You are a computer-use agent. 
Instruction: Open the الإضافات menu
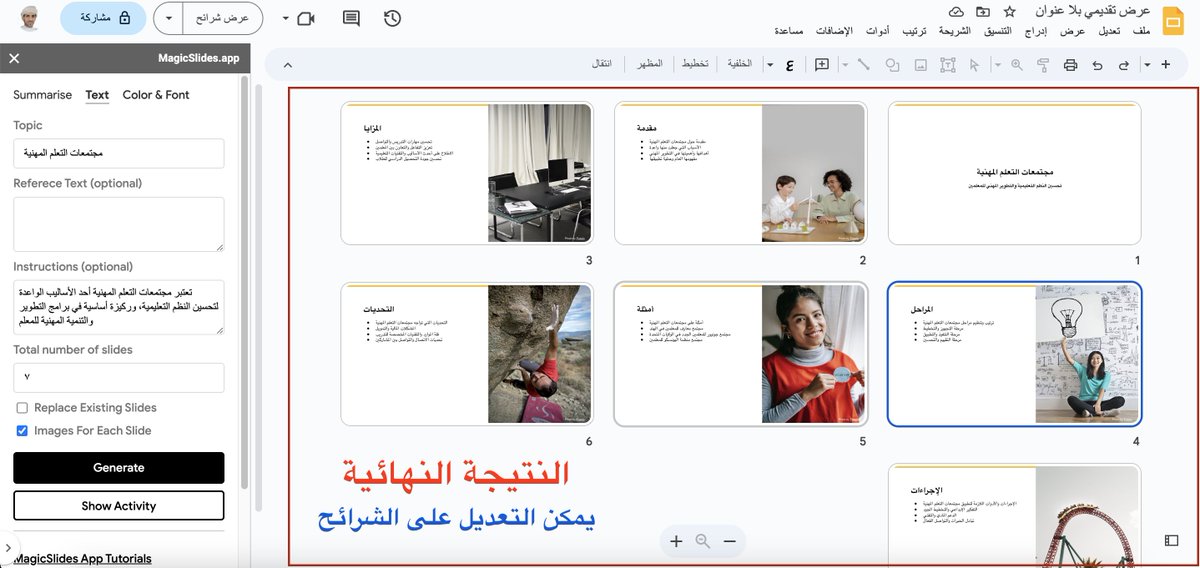click(835, 31)
